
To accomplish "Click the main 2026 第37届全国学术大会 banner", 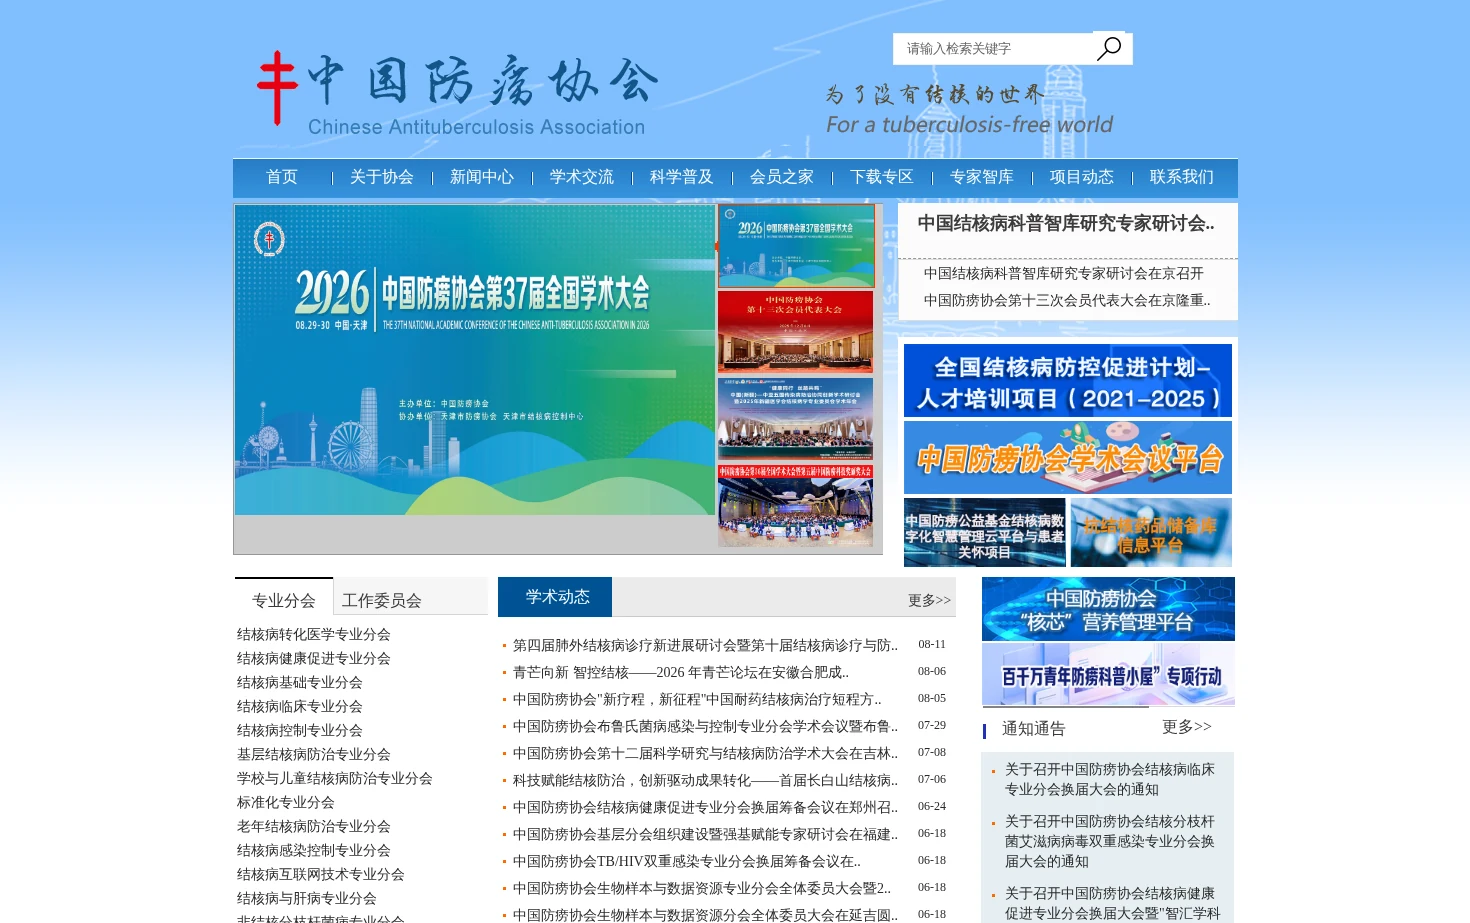I will click(475, 360).
